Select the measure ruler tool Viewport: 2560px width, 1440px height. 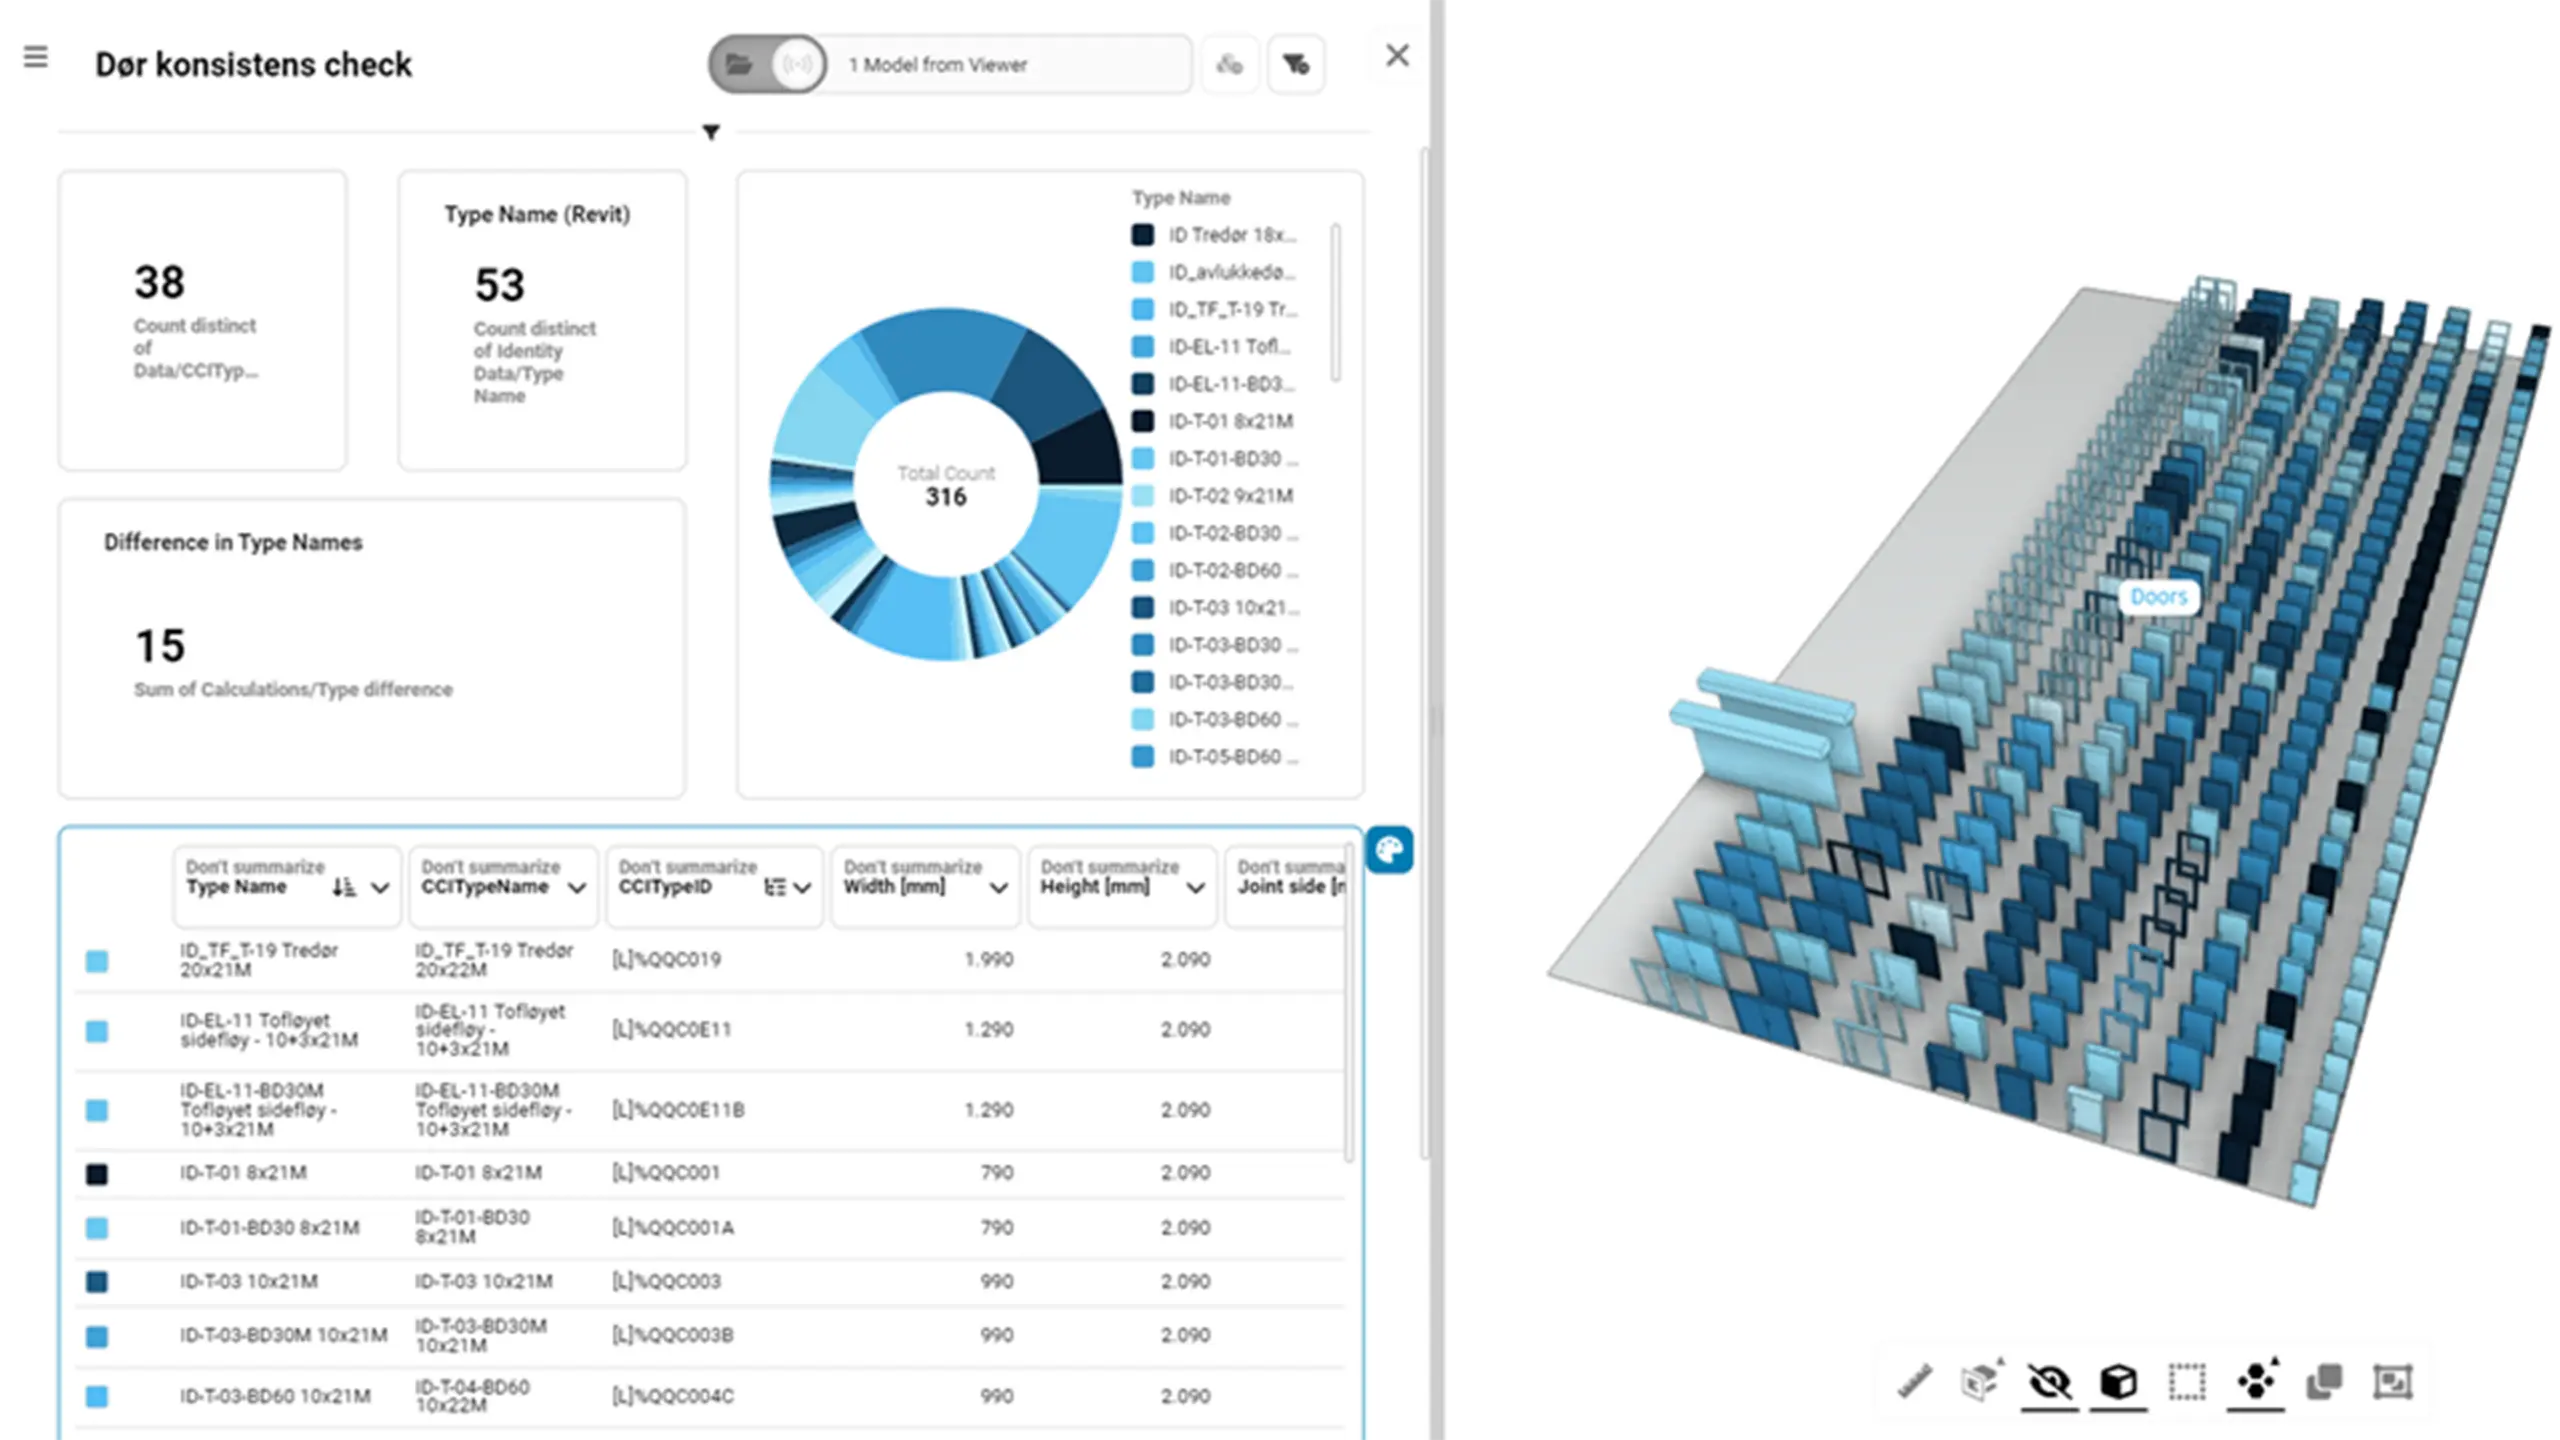point(1914,1382)
